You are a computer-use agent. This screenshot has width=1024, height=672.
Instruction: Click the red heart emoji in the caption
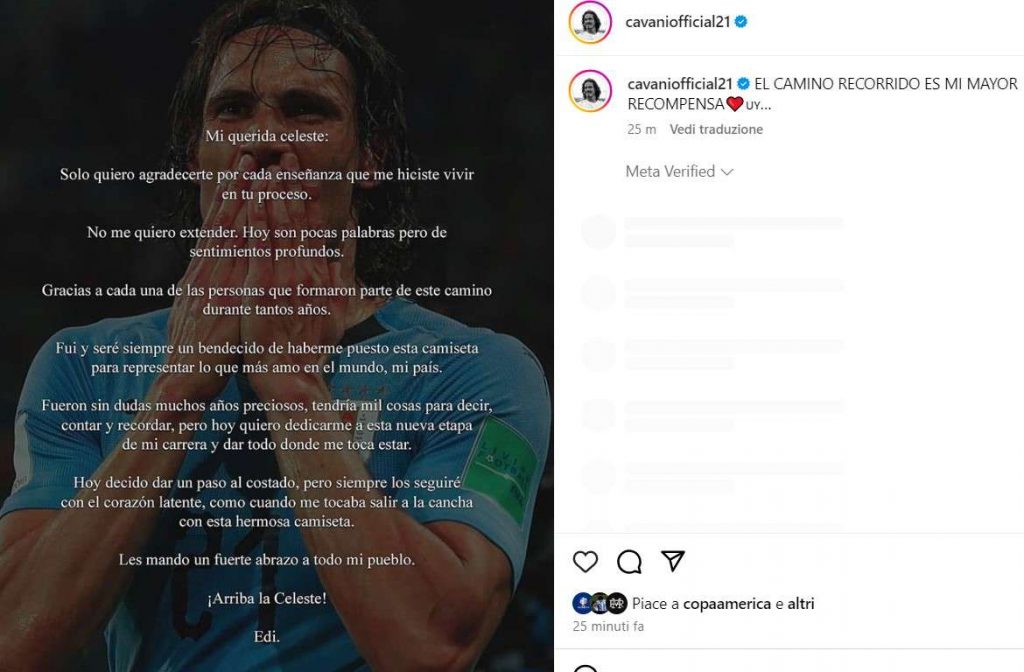735,104
